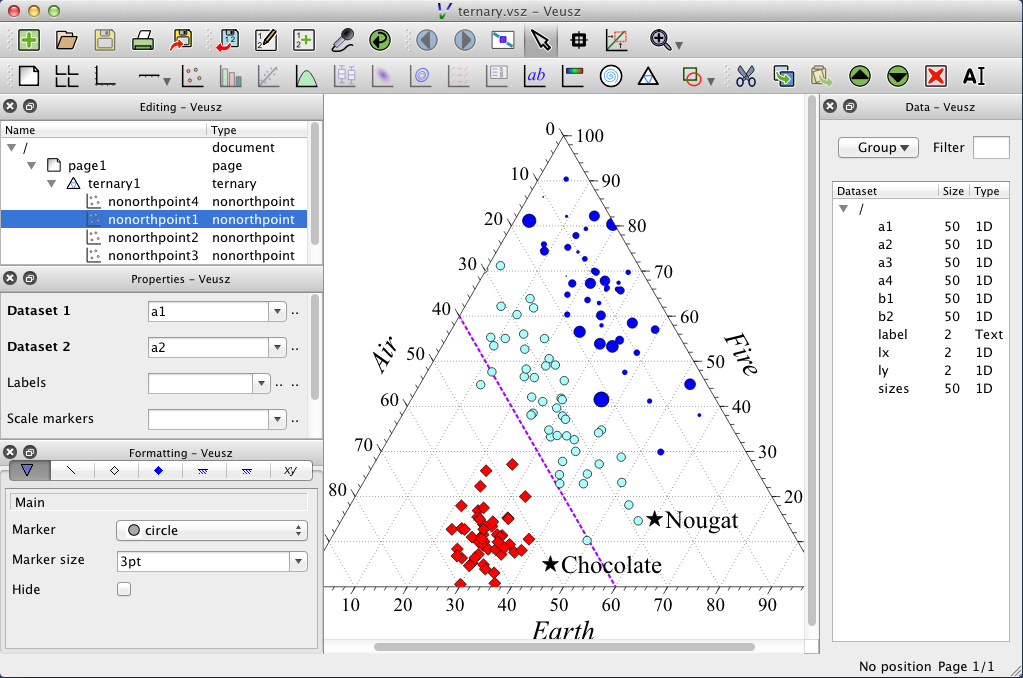Activate the select items pointer tool
This screenshot has width=1023, height=678.
541,40
